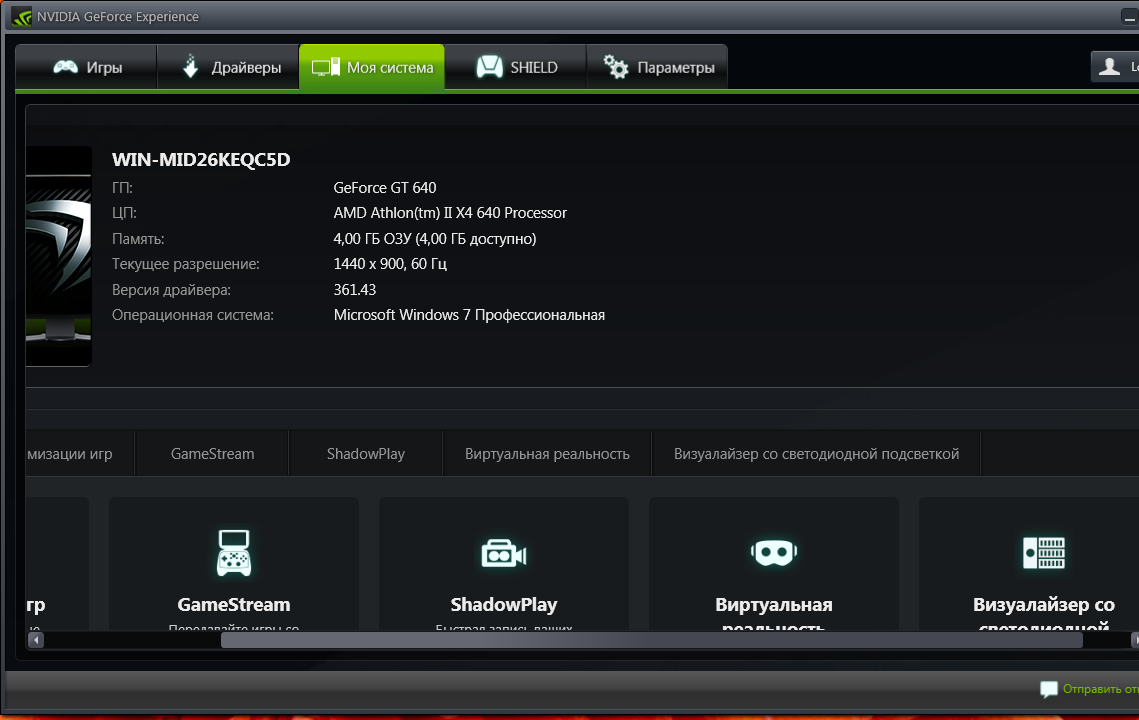Open the SHIELD tab
The image size is (1139, 720).
coord(516,67)
